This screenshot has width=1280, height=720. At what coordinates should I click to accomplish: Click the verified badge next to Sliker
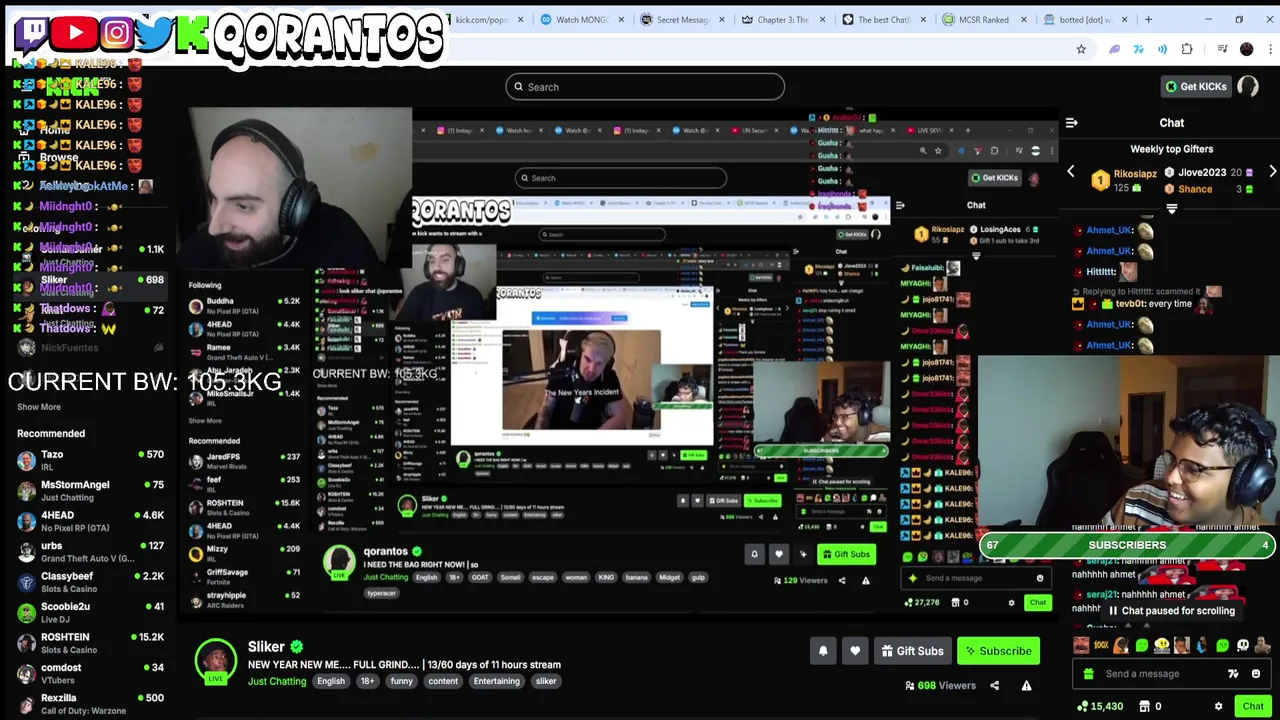pos(297,648)
